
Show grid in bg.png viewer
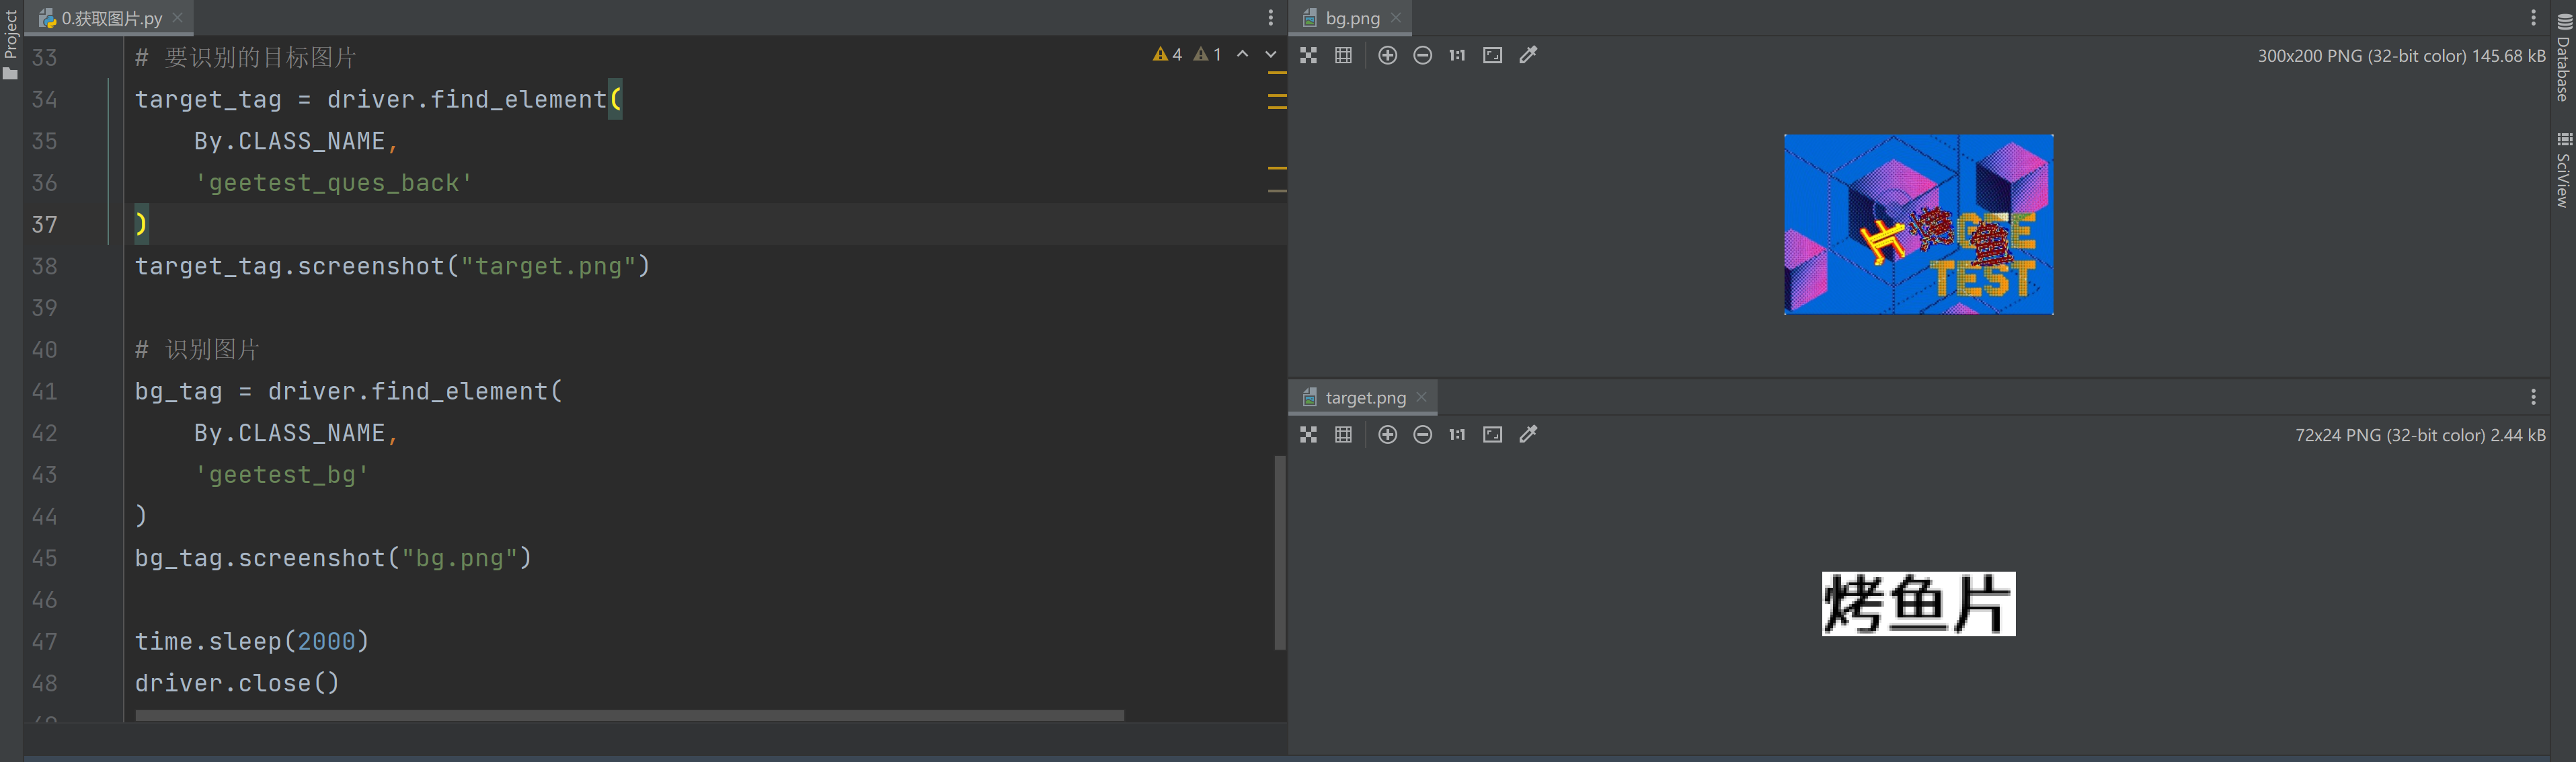[1343, 56]
